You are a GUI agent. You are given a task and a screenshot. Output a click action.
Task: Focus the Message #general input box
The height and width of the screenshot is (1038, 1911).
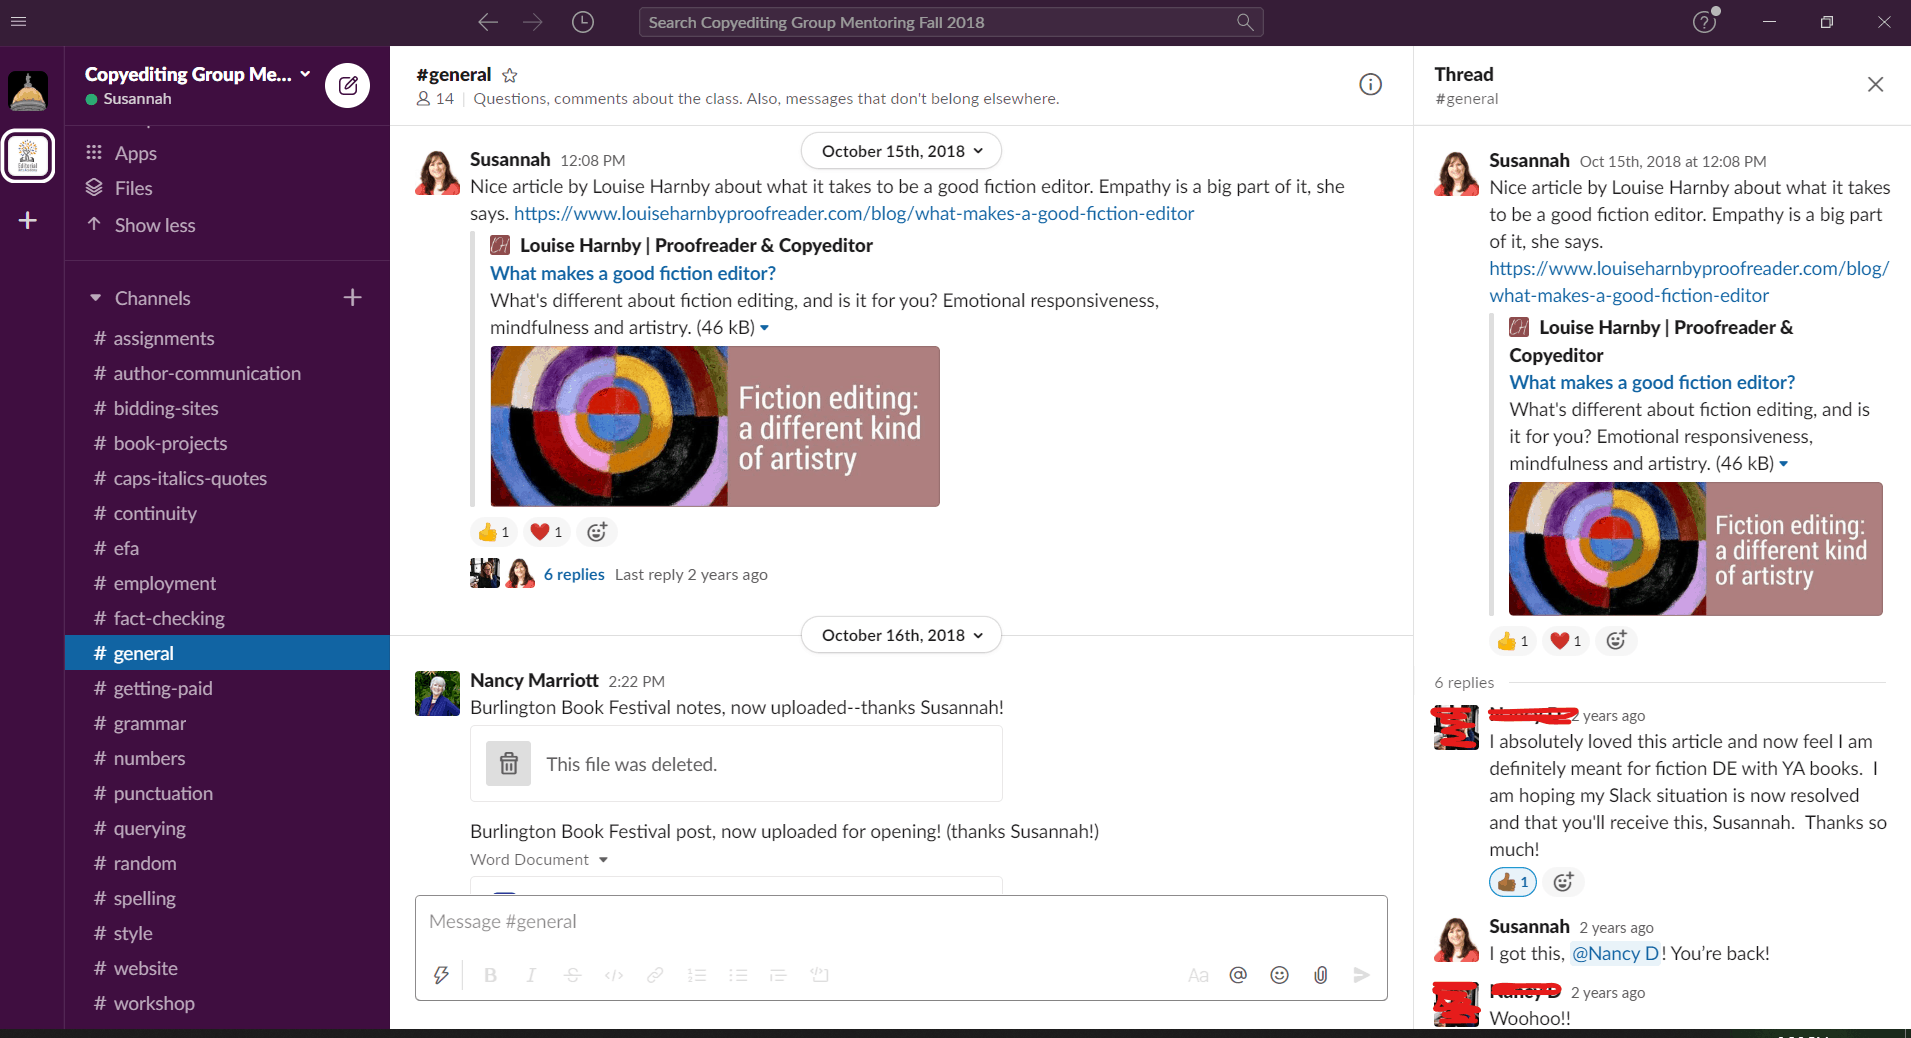(901, 922)
